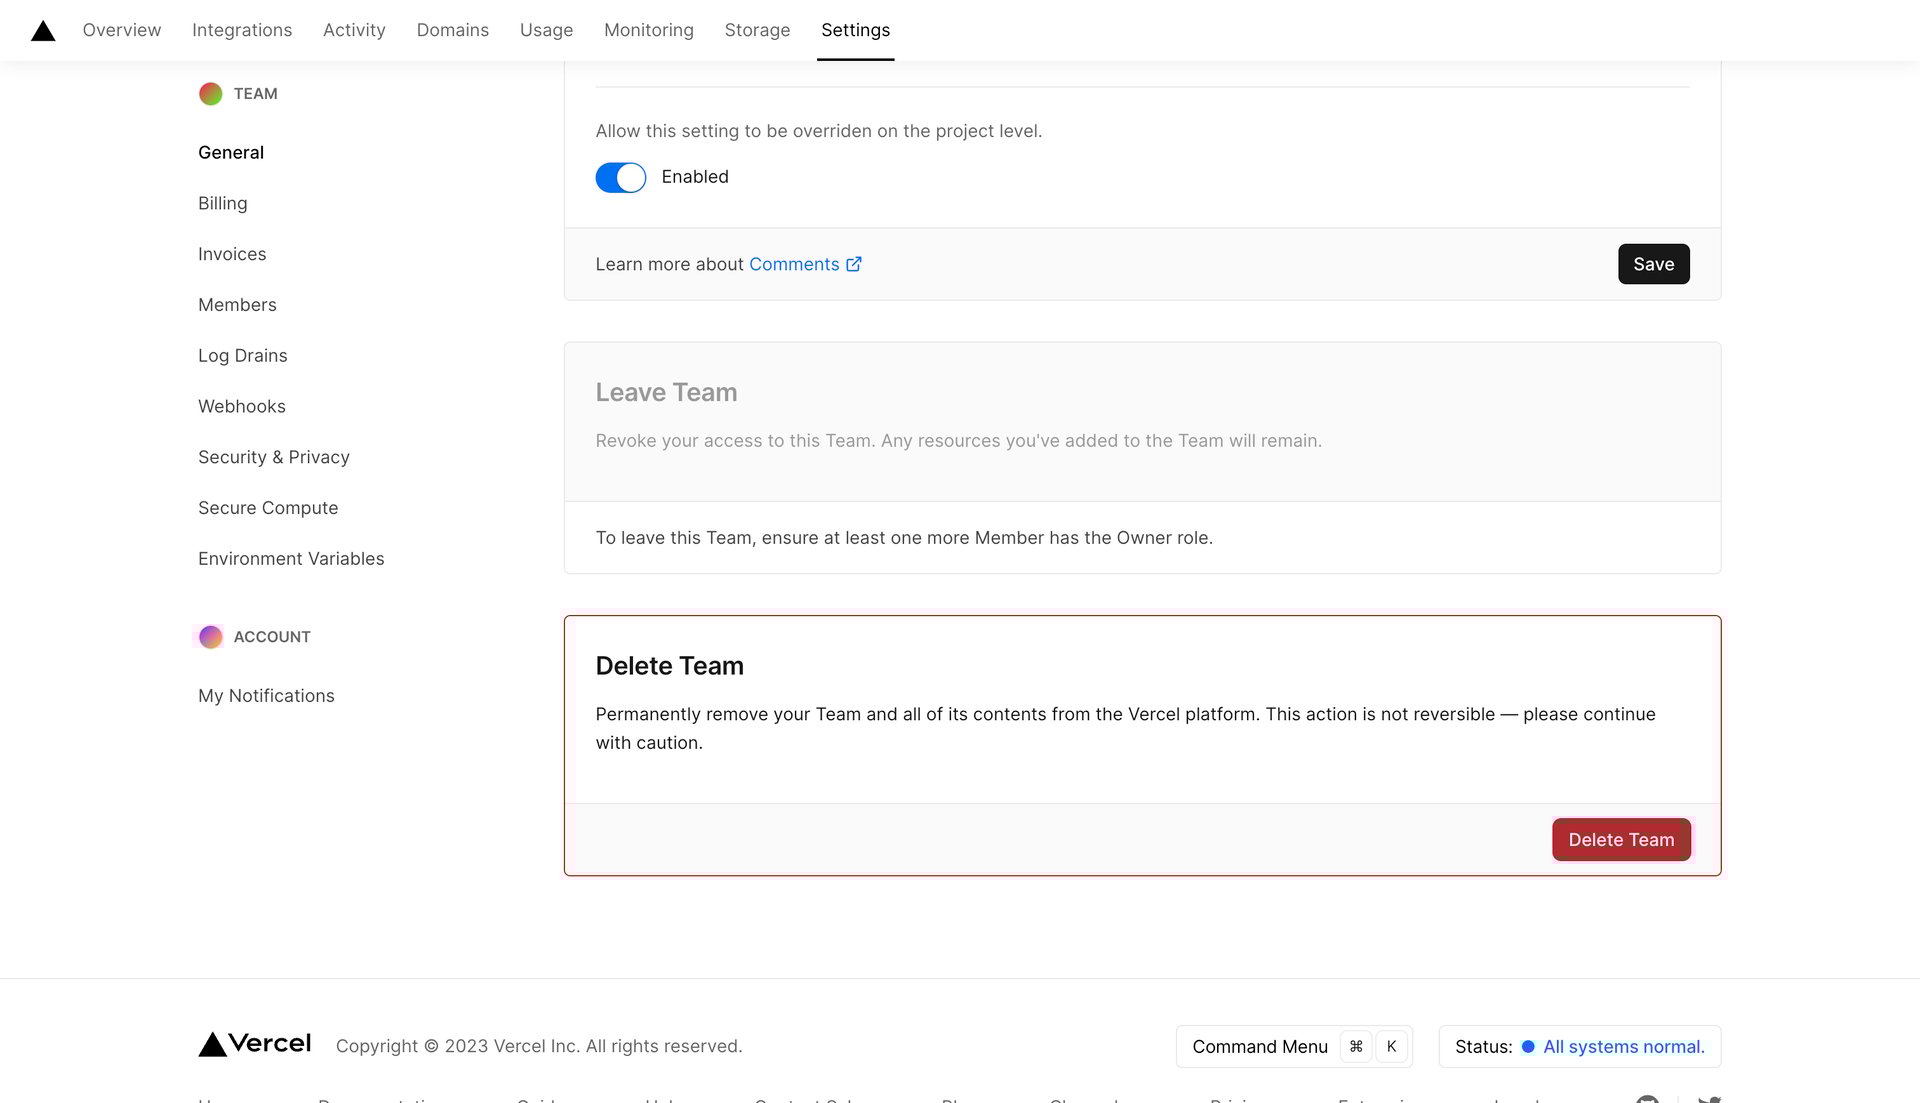This screenshot has height=1103, width=1920.
Task: Click the account avatar circle in sidebar
Action: [x=210, y=637]
